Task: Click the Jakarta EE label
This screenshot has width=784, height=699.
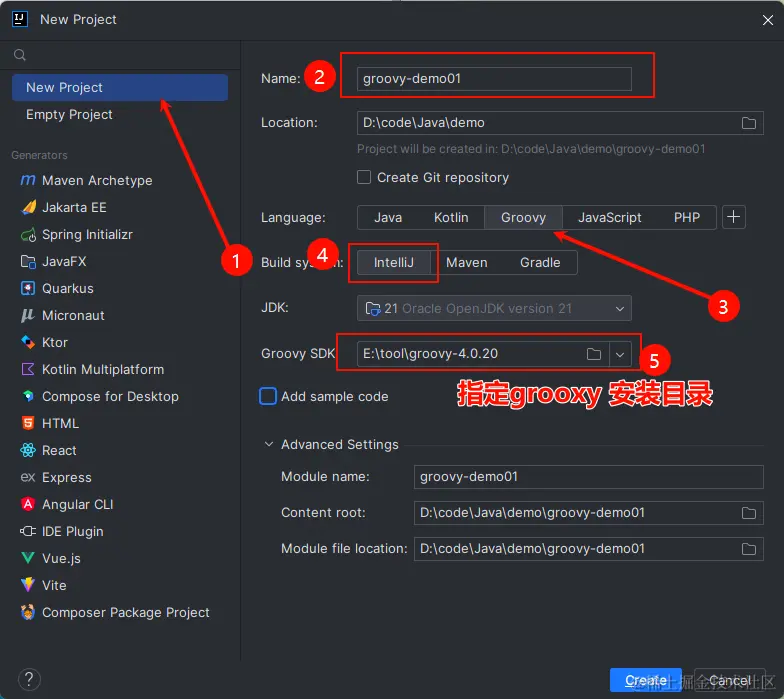Action: point(74,207)
